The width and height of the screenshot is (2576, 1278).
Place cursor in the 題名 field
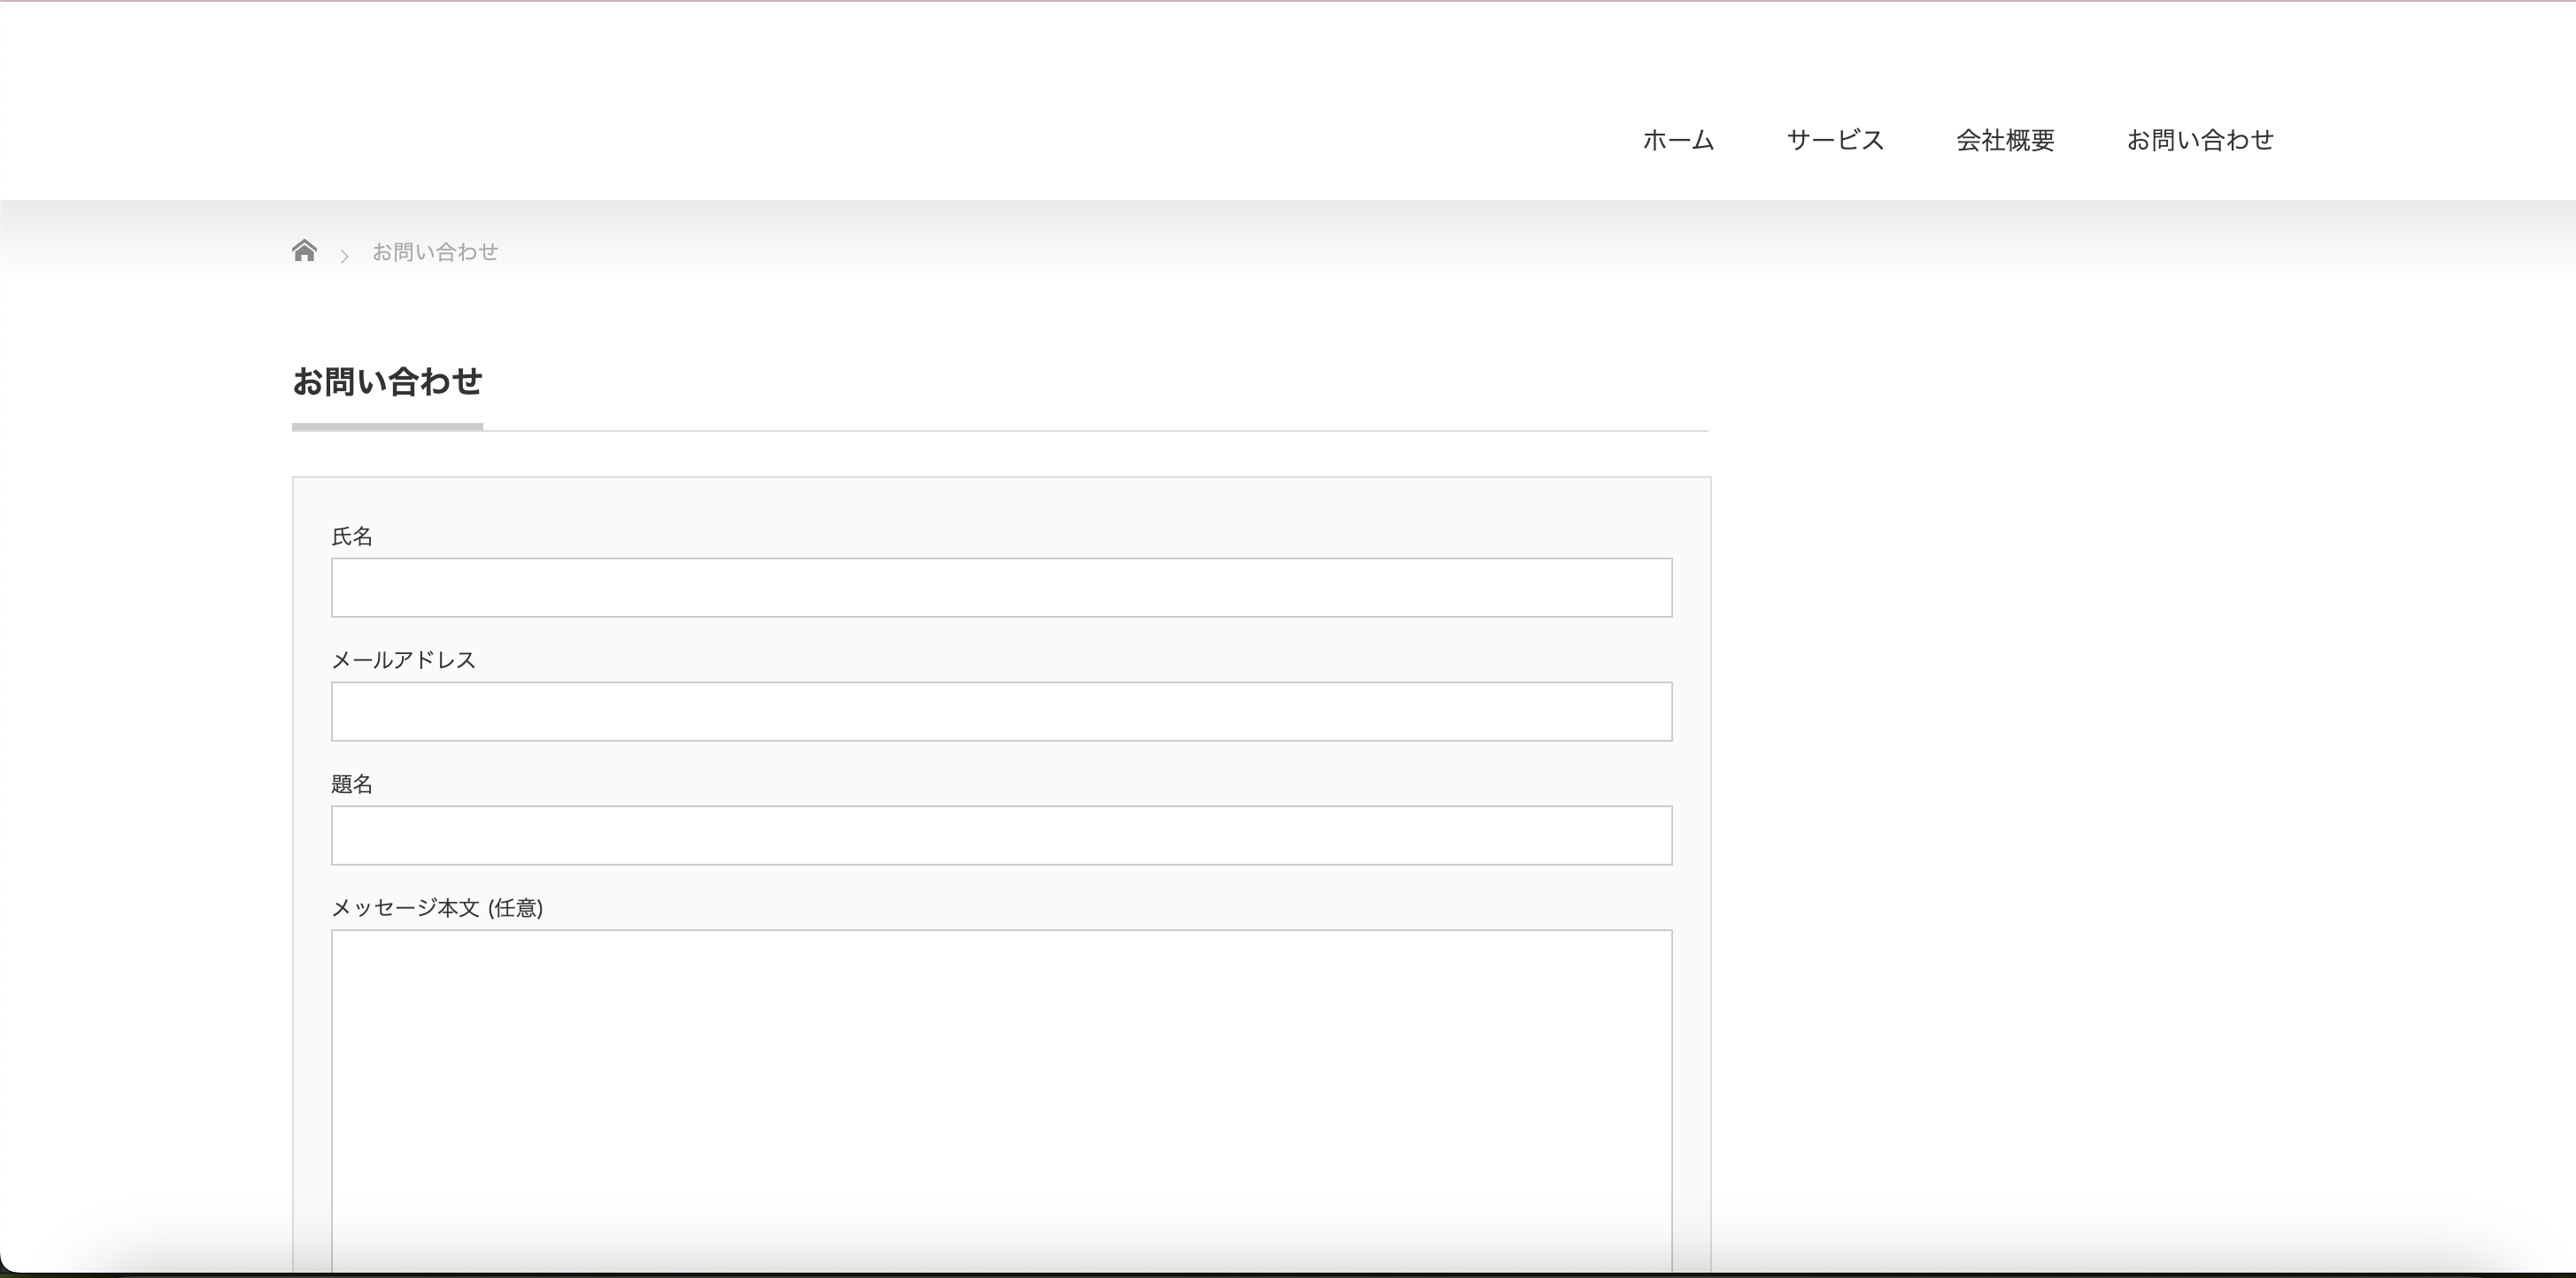[1001, 836]
